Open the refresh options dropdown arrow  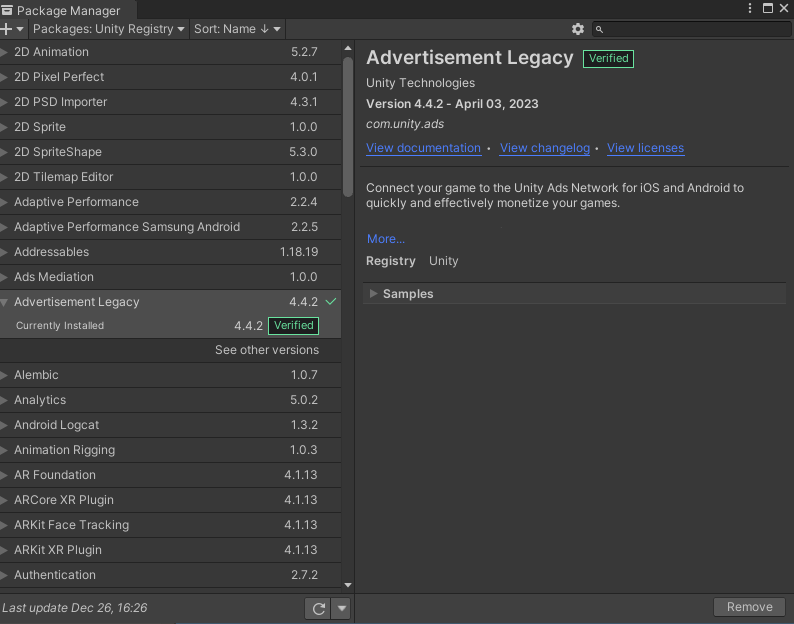click(x=341, y=608)
